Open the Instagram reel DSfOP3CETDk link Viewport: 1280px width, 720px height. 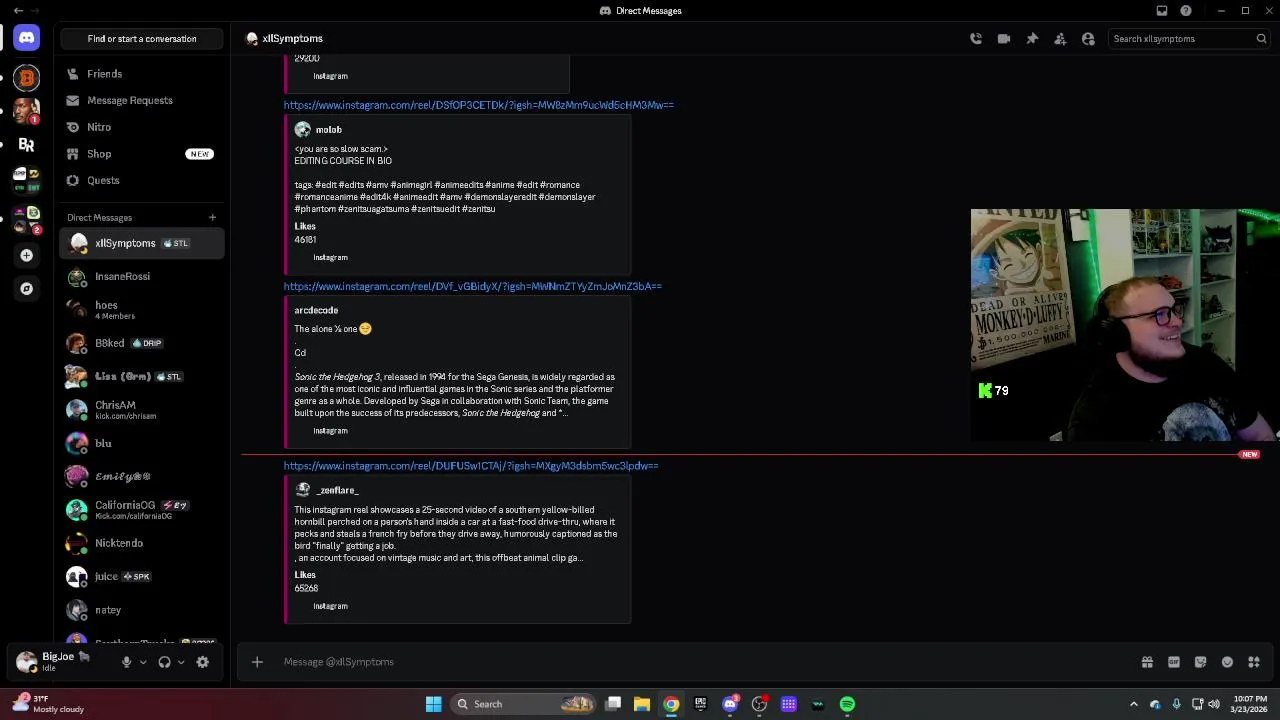coord(478,105)
